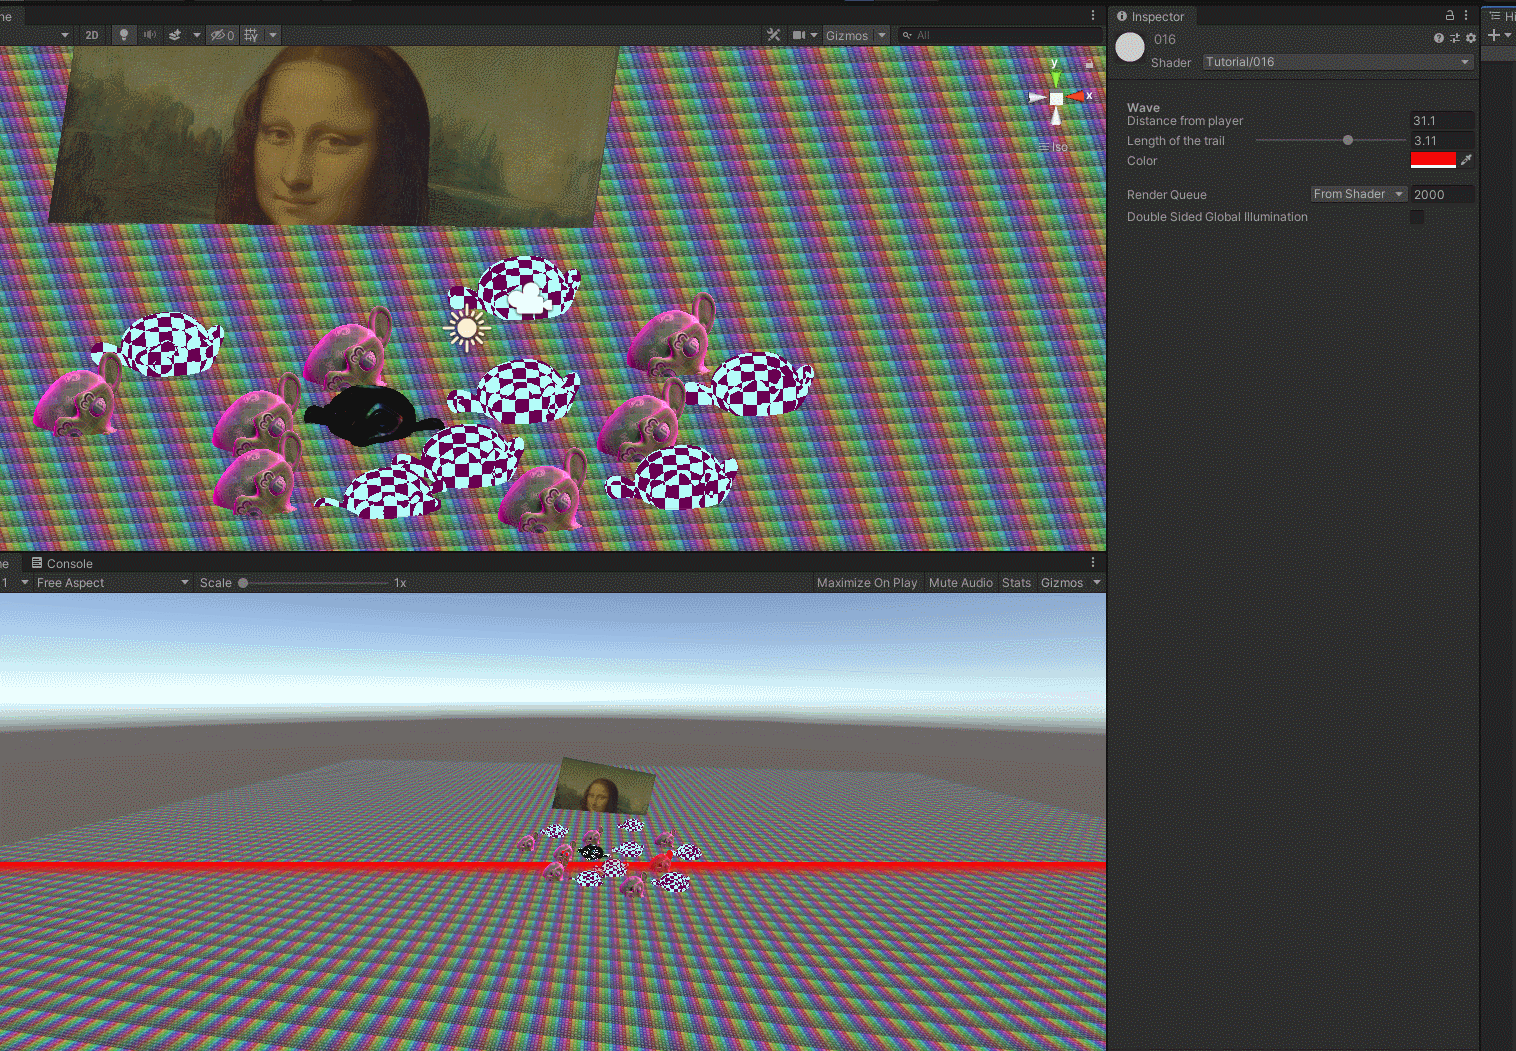Lock the scene orientation gizmo rotation
The image size is (1516, 1051).
tap(1089, 63)
